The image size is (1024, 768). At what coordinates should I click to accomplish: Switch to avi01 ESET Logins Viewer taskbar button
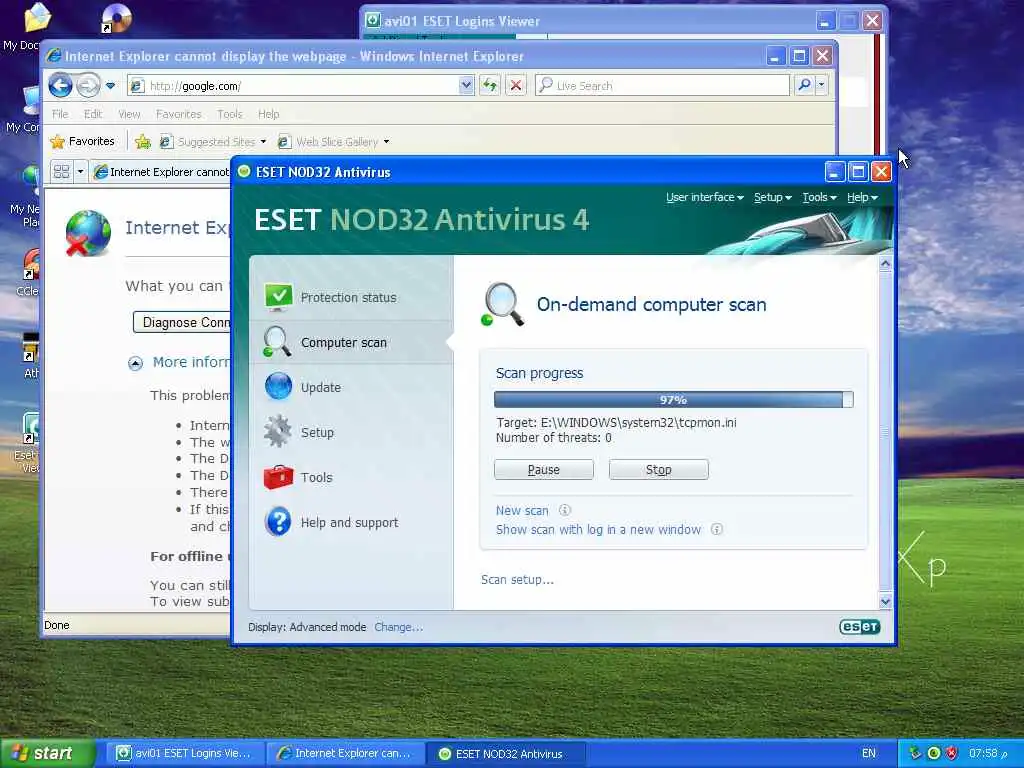pyautogui.click(x=184, y=754)
